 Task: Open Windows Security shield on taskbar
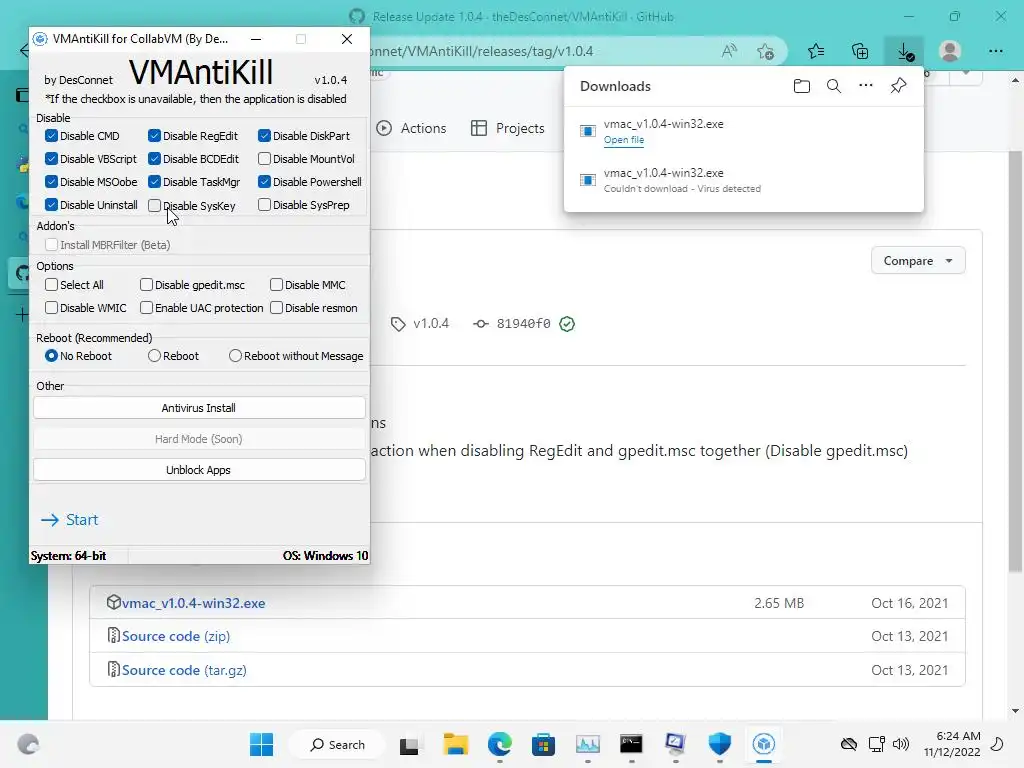pyautogui.click(x=720, y=744)
